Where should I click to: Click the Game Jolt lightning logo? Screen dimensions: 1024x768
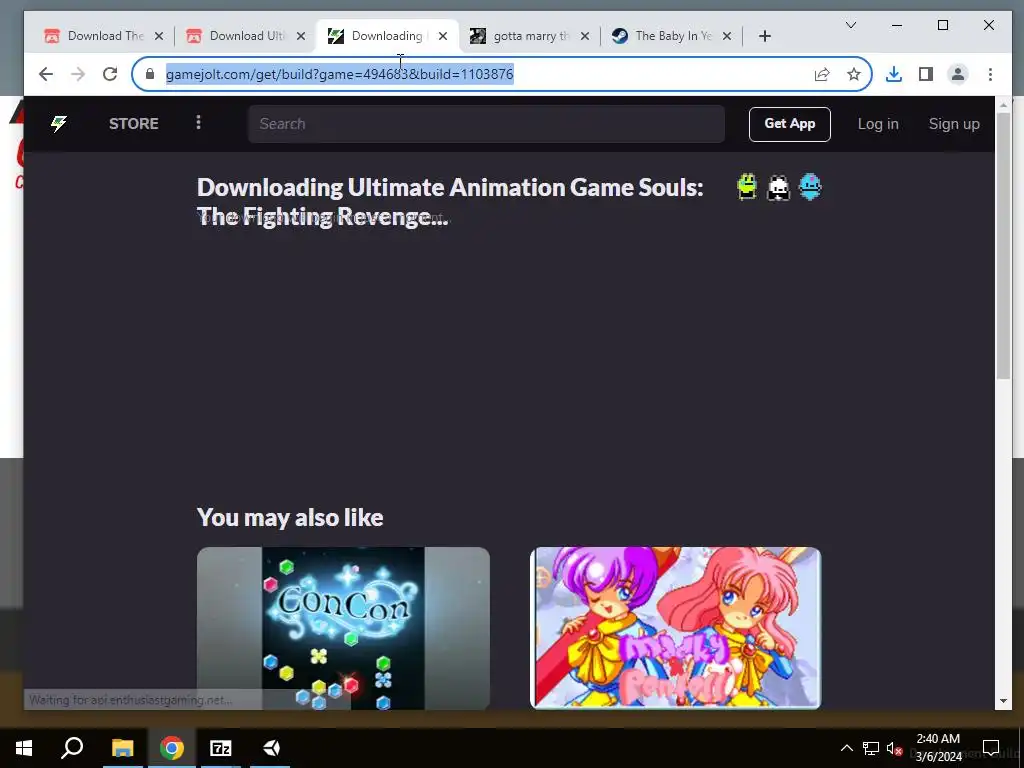(59, 123)
